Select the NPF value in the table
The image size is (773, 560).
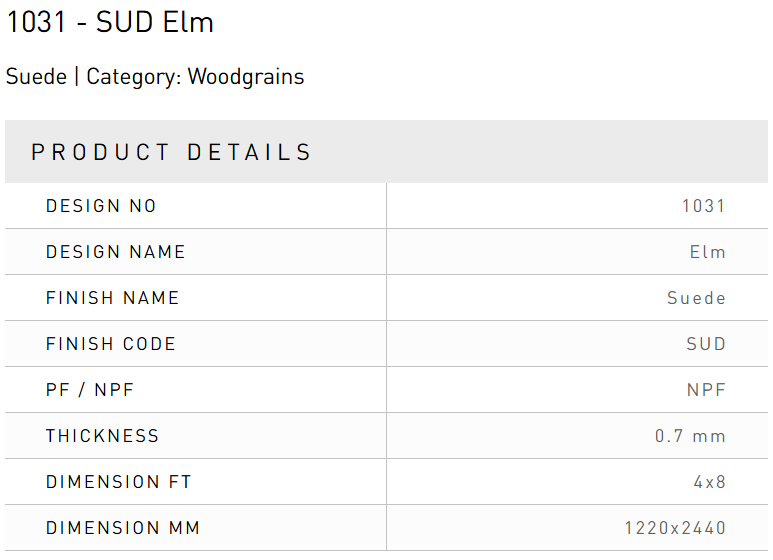(706, 390)
